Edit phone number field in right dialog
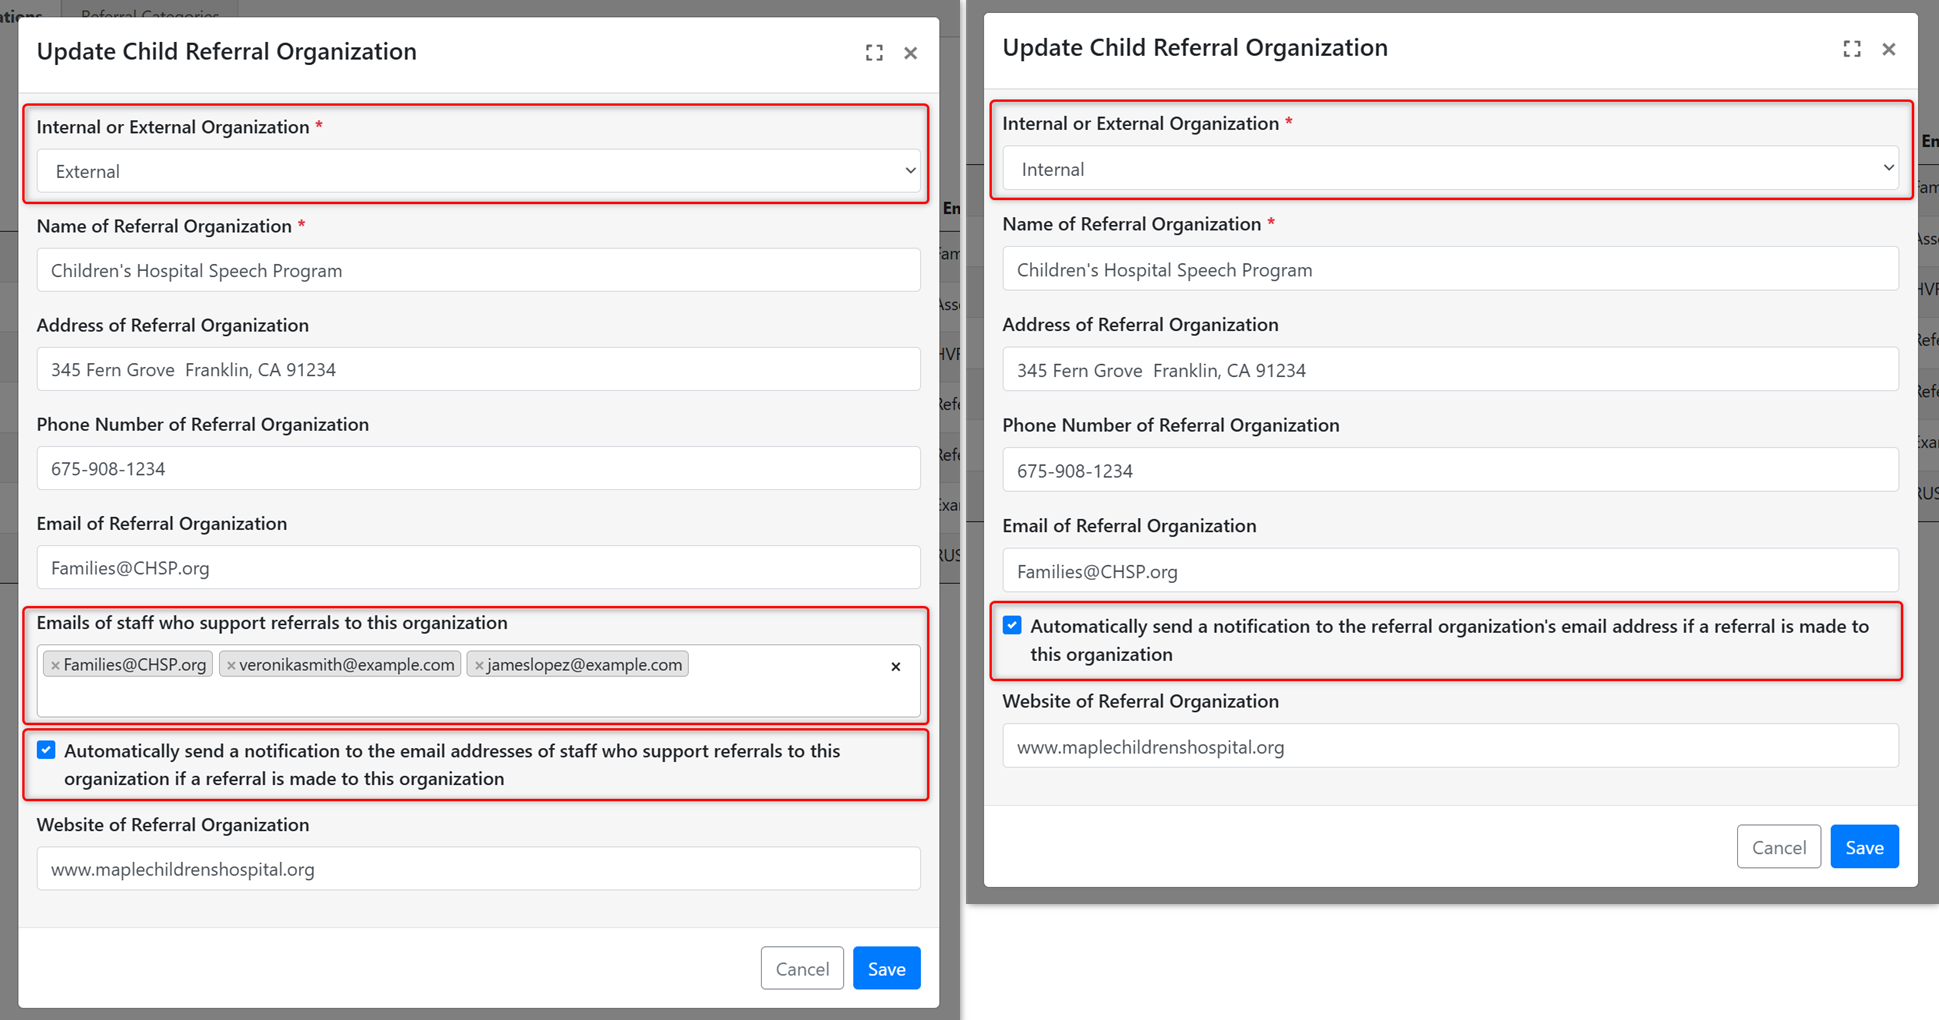The width and height of the screenshot is (1939, 1020). click(1450, 470)
